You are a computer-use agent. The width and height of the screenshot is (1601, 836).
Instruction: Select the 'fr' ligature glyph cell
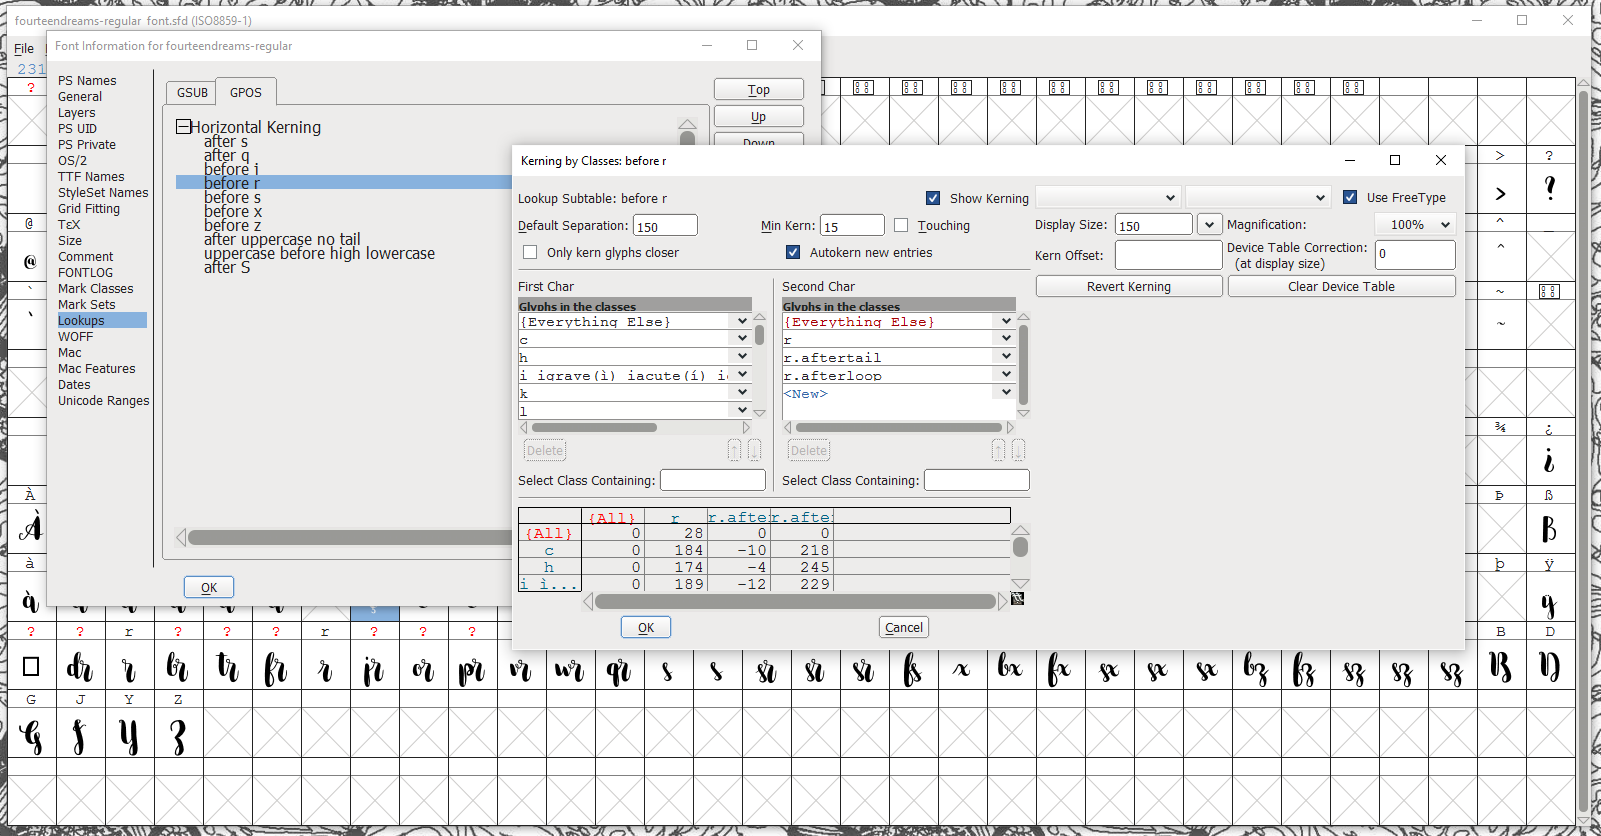pos(276,667)
